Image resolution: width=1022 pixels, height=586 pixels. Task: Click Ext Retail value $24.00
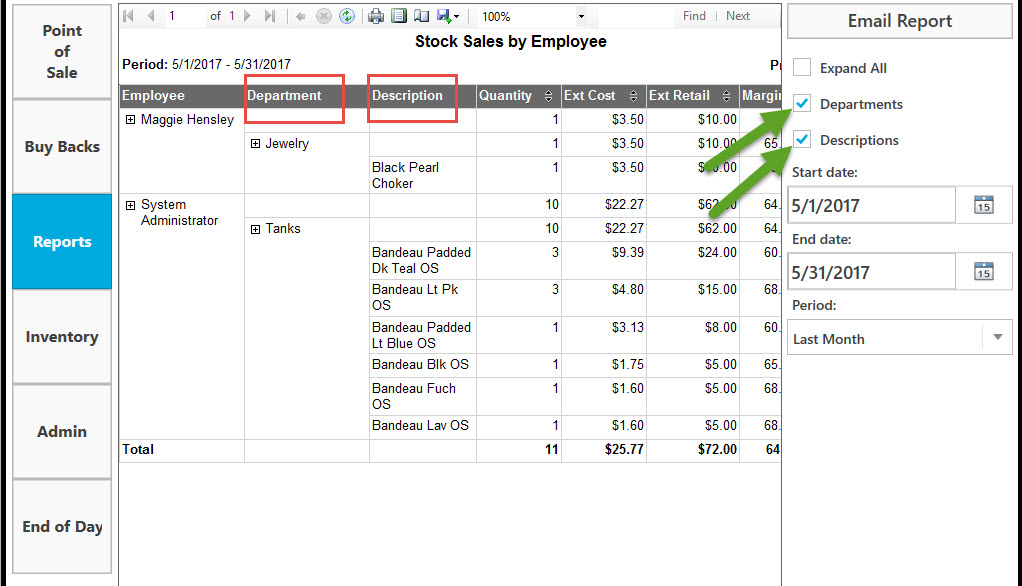tap(717, 252)
